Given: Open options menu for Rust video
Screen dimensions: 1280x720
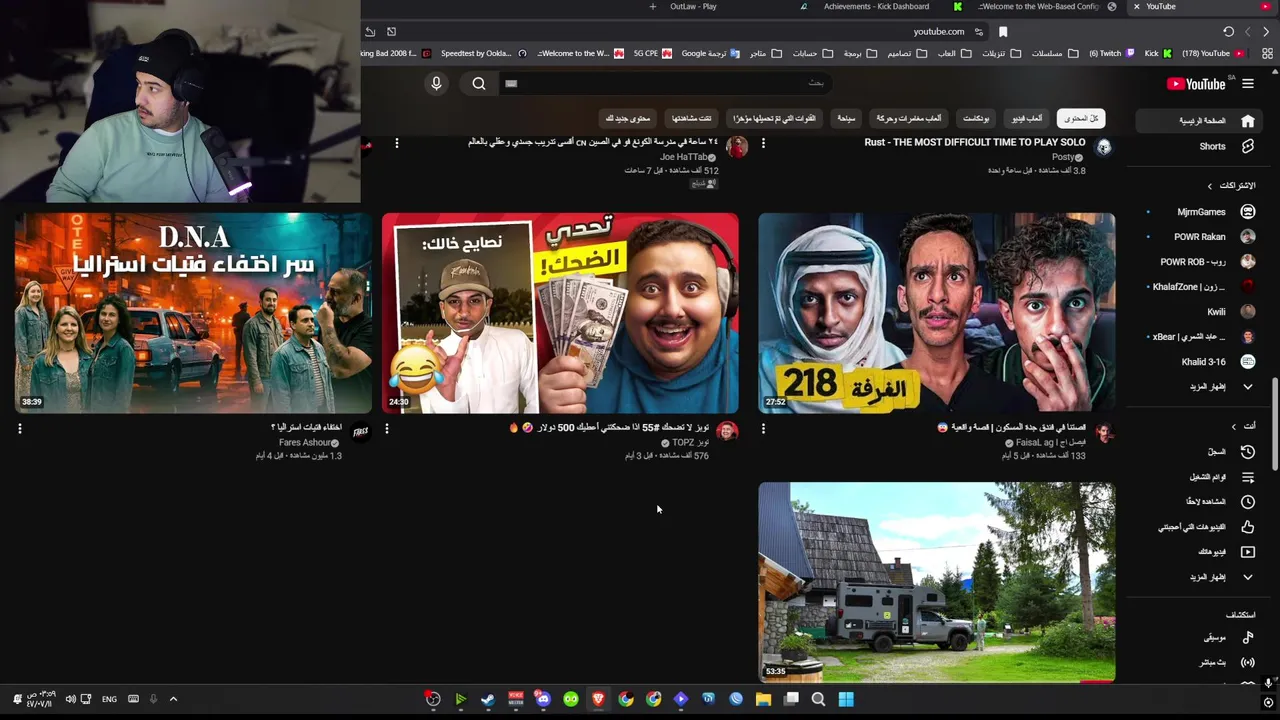Looking at the screenshot, I should tap(763, 144).
